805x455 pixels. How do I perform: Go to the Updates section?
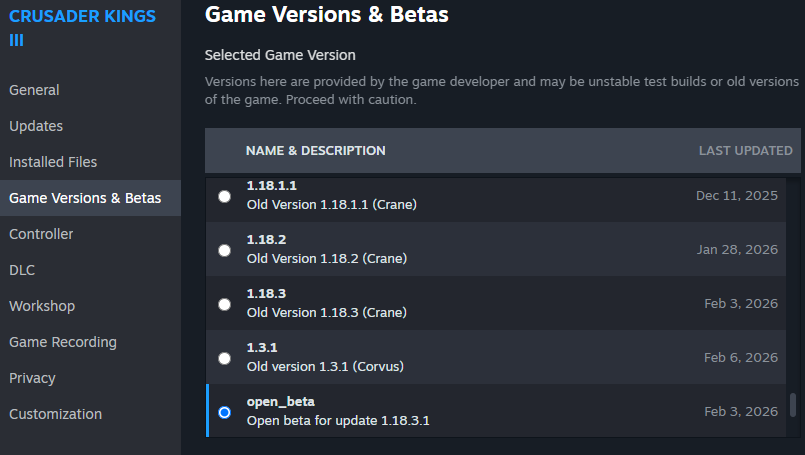pyautogui.click(x=36, y=126)
